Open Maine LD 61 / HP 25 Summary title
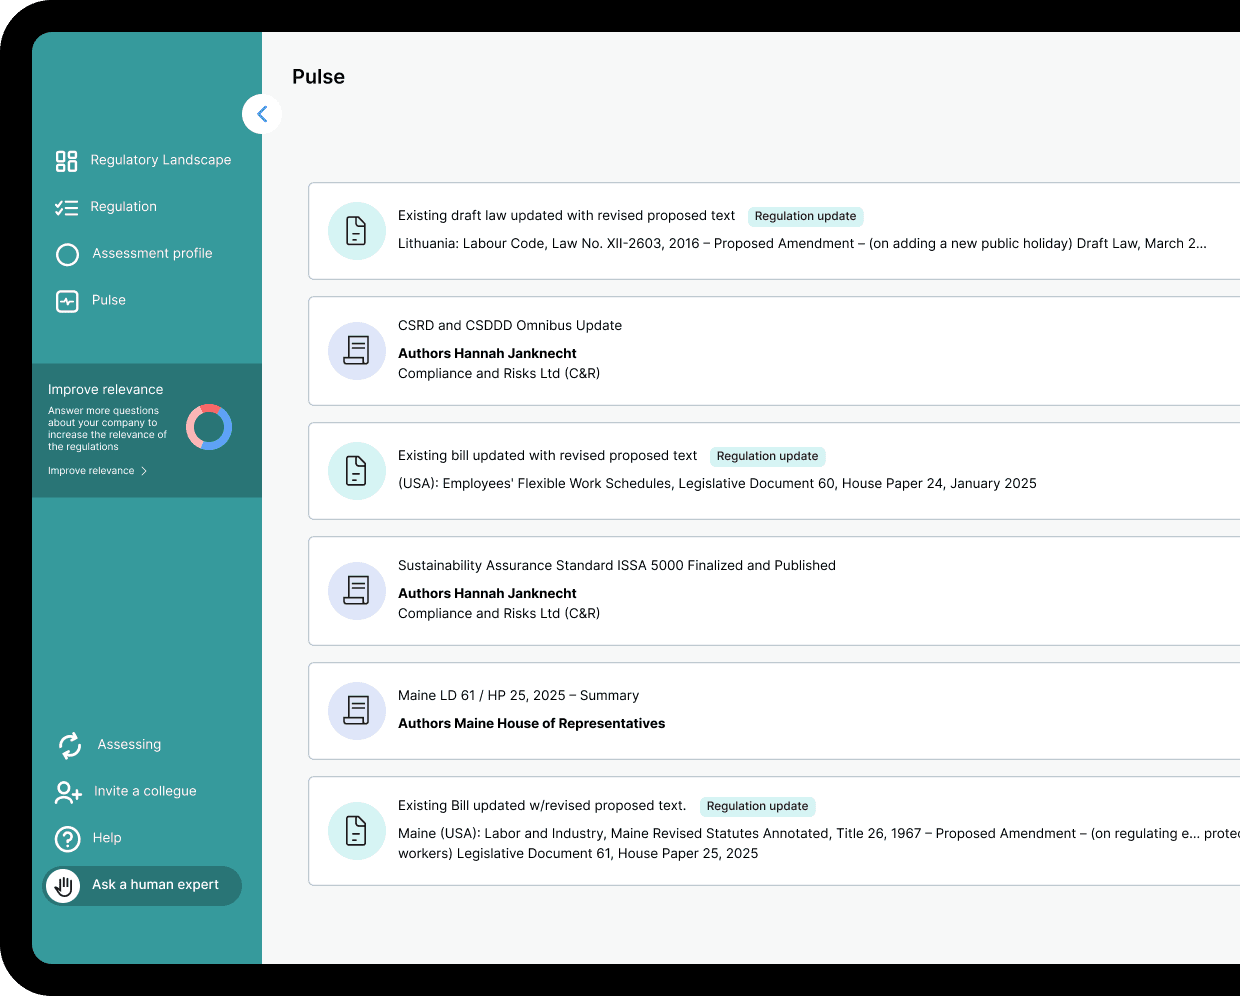 519,695
